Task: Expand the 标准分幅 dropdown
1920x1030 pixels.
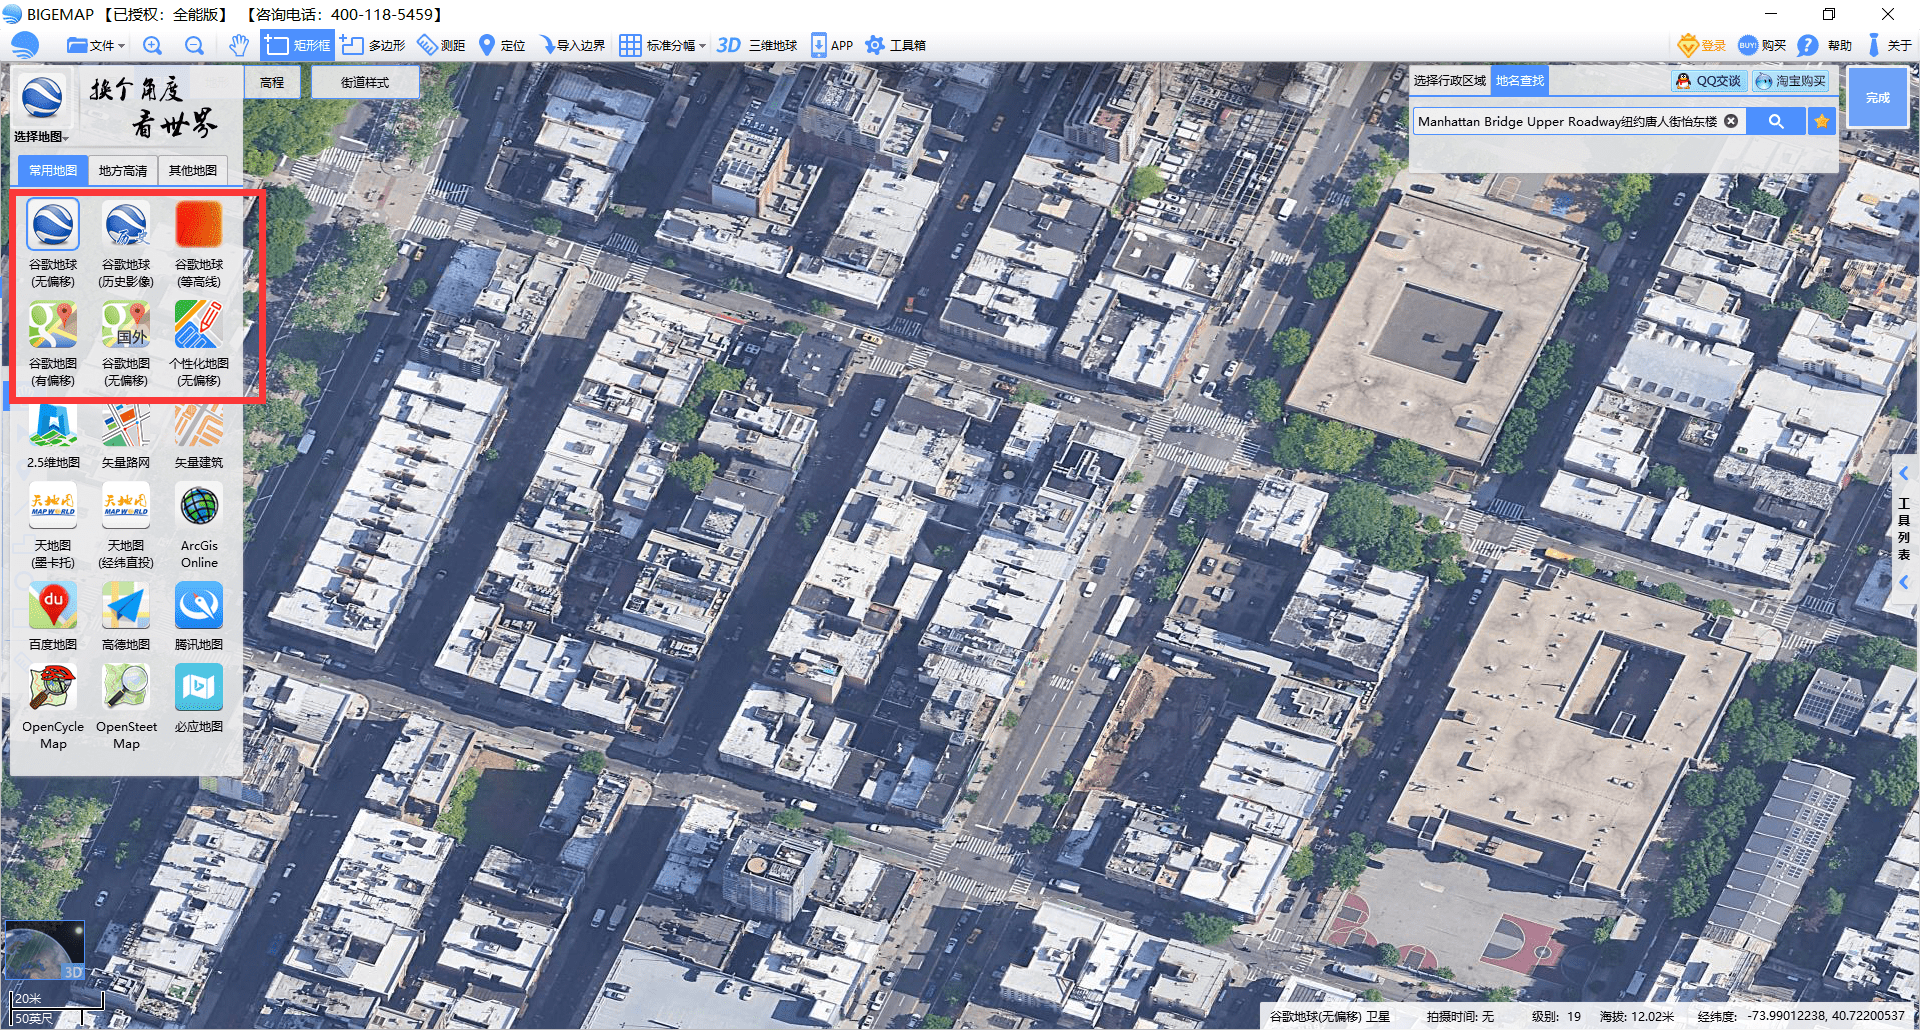Action: pos(662,45)
